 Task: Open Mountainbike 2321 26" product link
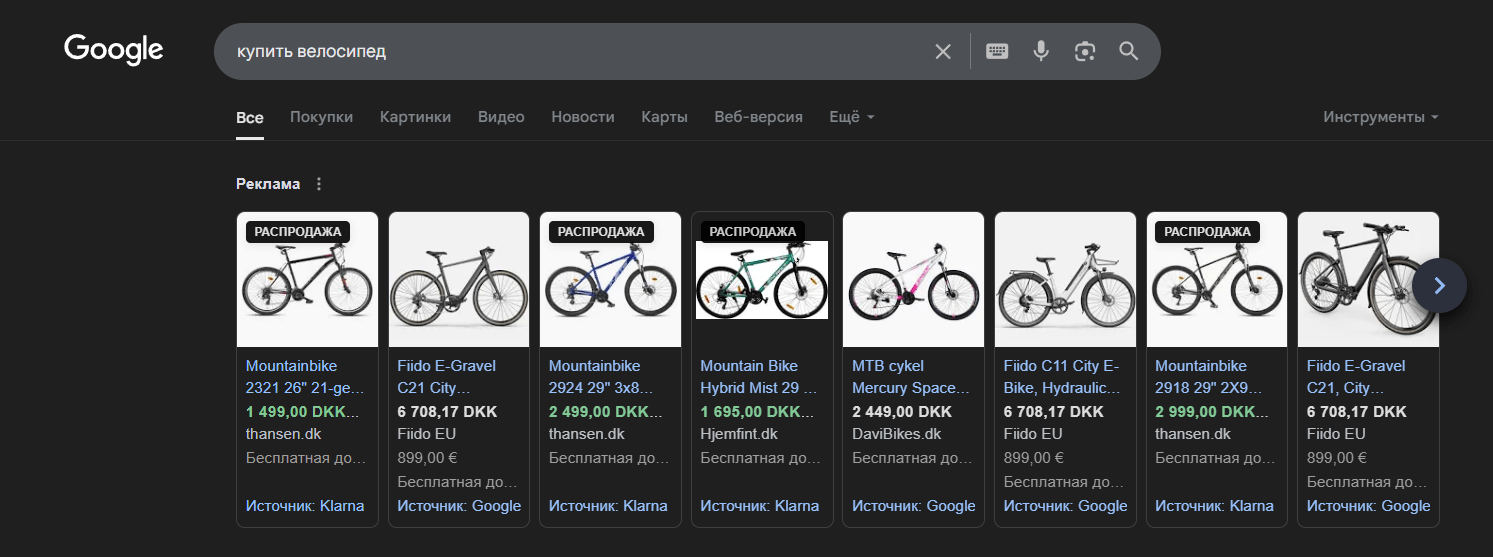[x=305, y=377]
